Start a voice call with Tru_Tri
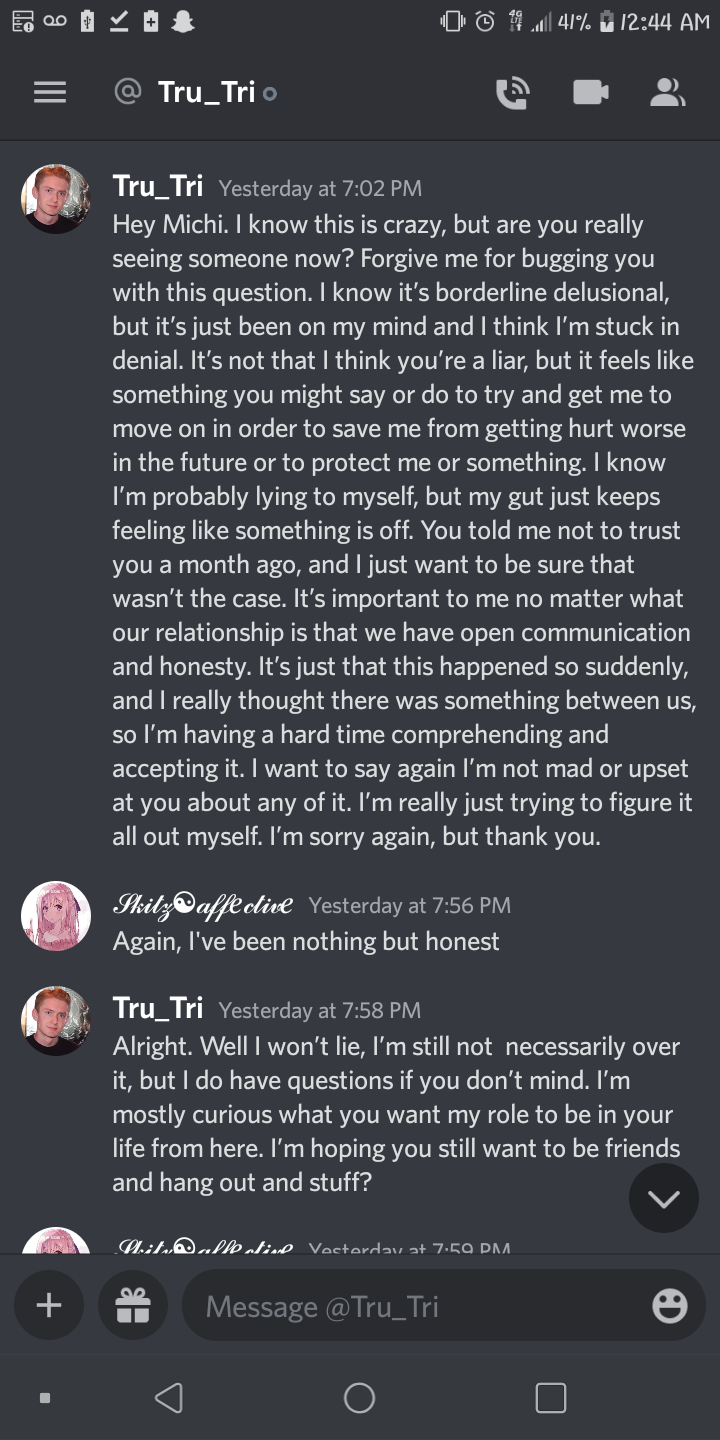The image size is (720, 1440). coord(512,93)
